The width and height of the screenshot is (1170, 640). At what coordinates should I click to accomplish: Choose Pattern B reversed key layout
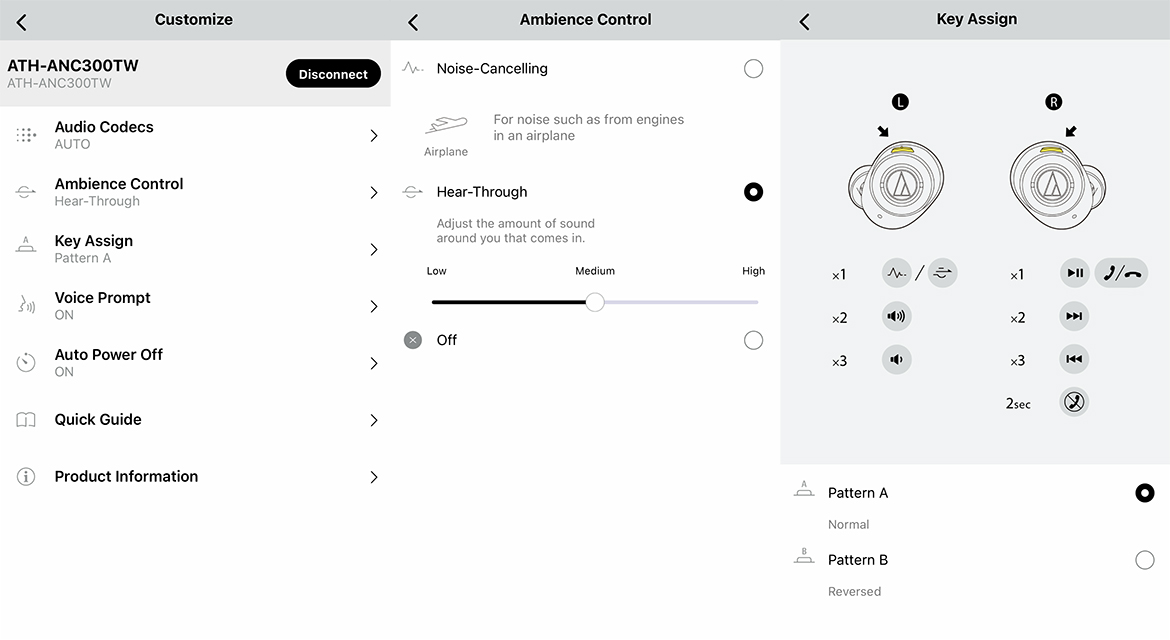click(x=1144, y=560)
